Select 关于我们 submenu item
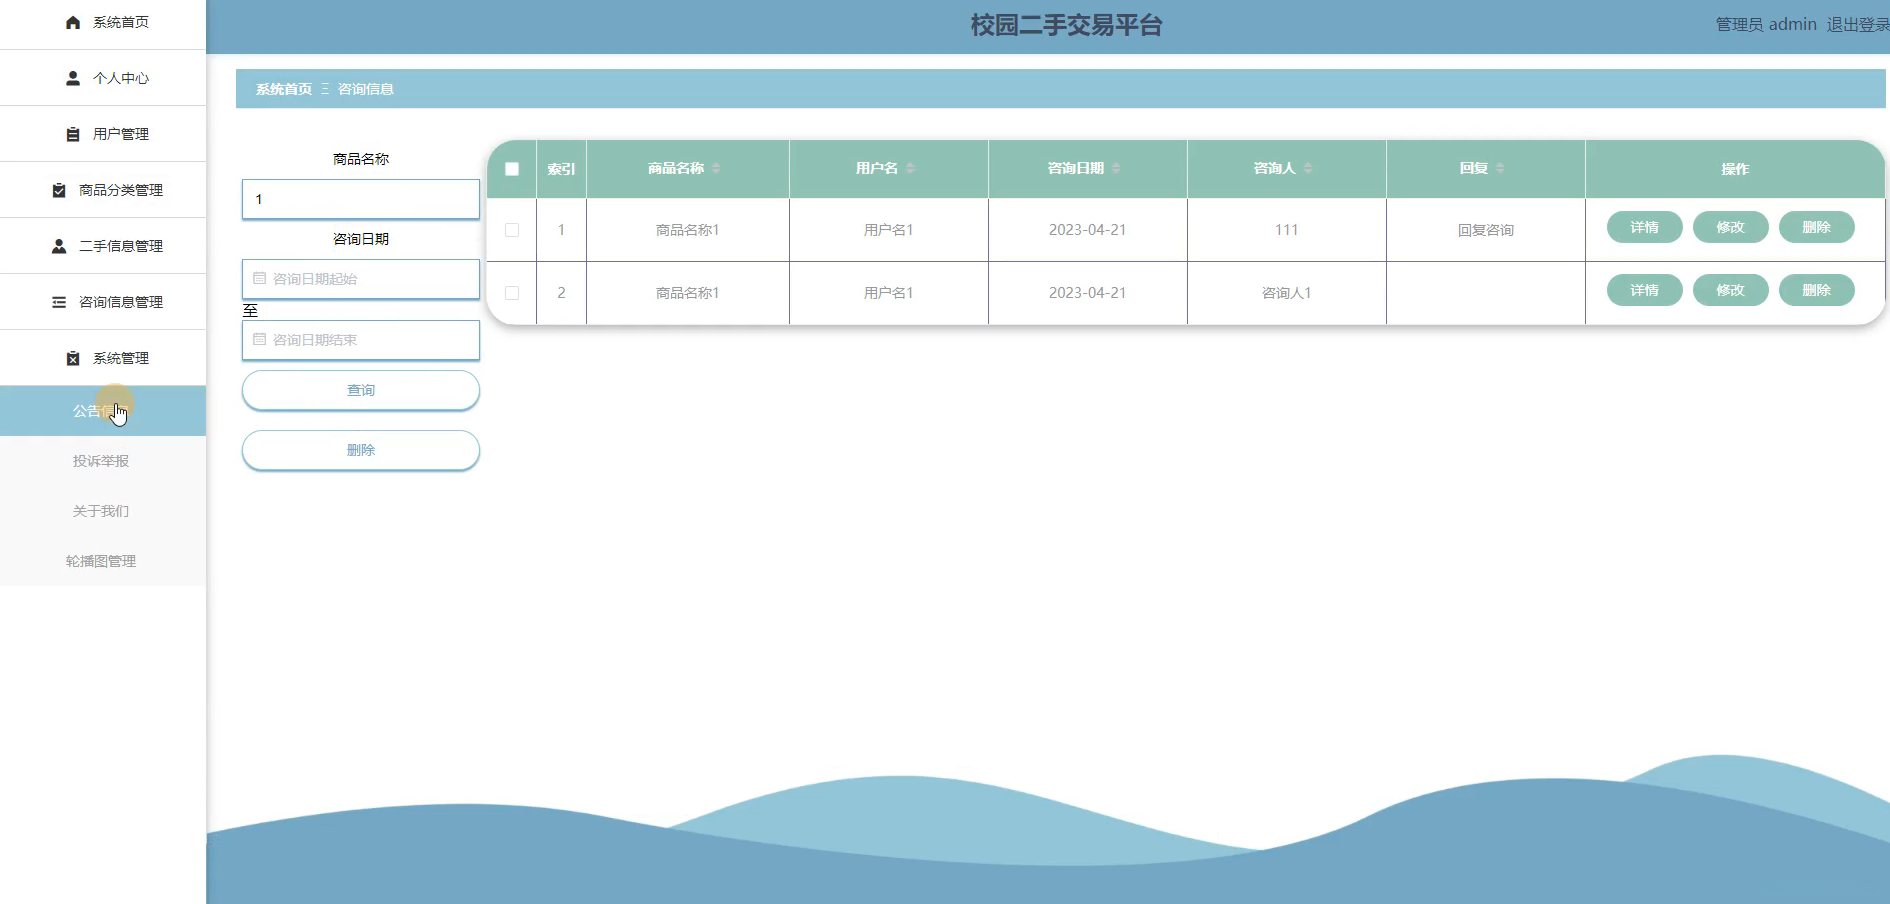 (103, 511)
